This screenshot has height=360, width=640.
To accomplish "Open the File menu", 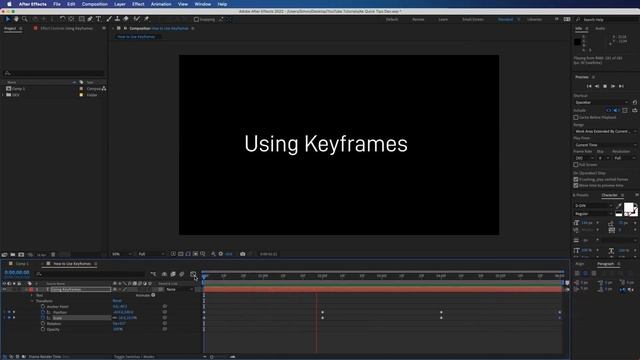I will pyautogui.click(x=57, y=4).
